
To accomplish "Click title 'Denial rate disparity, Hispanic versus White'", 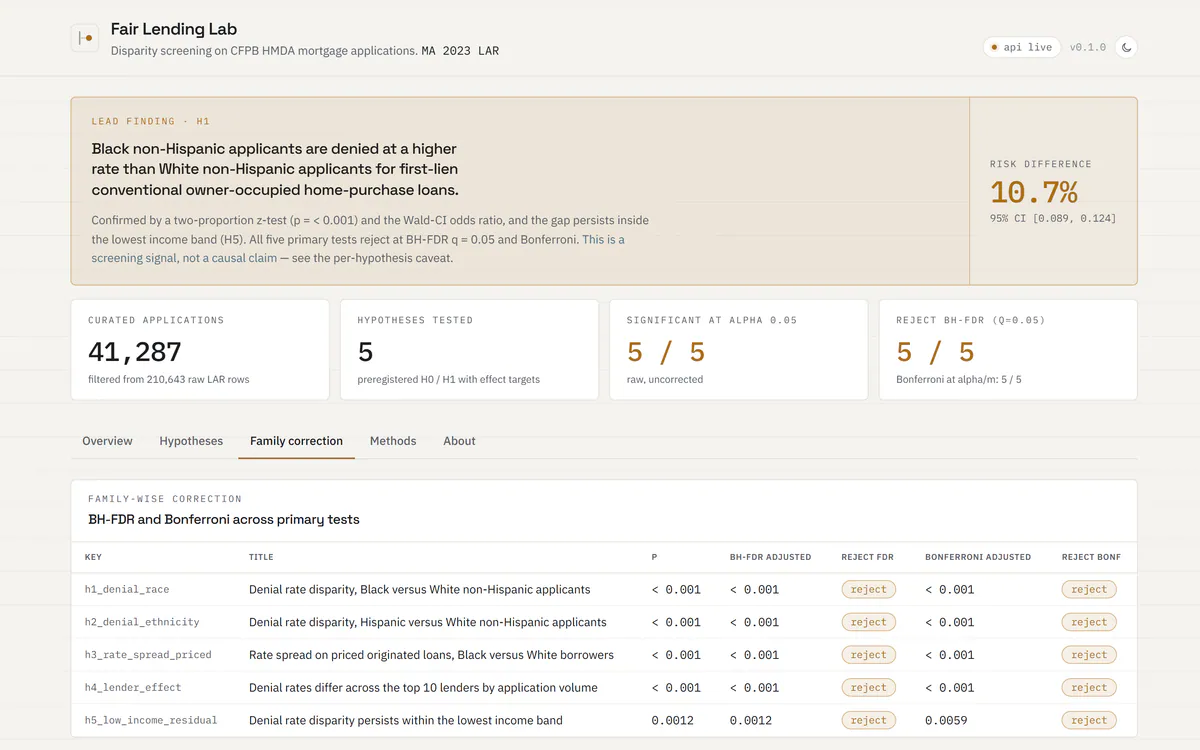I will click(x=428, y=622).
